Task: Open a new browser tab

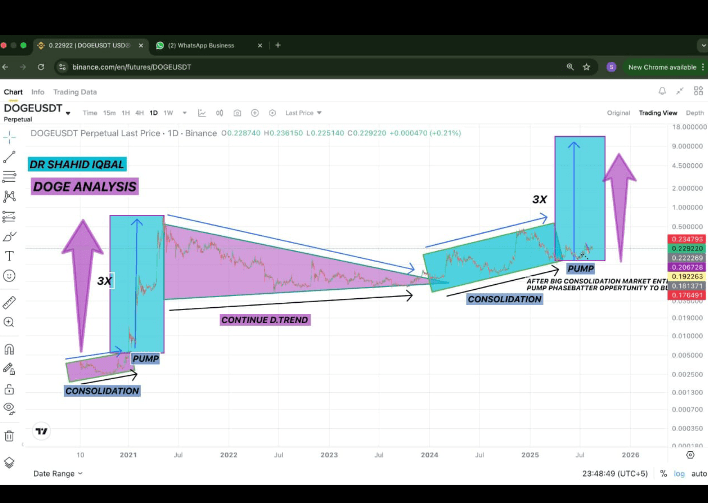Action: point(278,45)
